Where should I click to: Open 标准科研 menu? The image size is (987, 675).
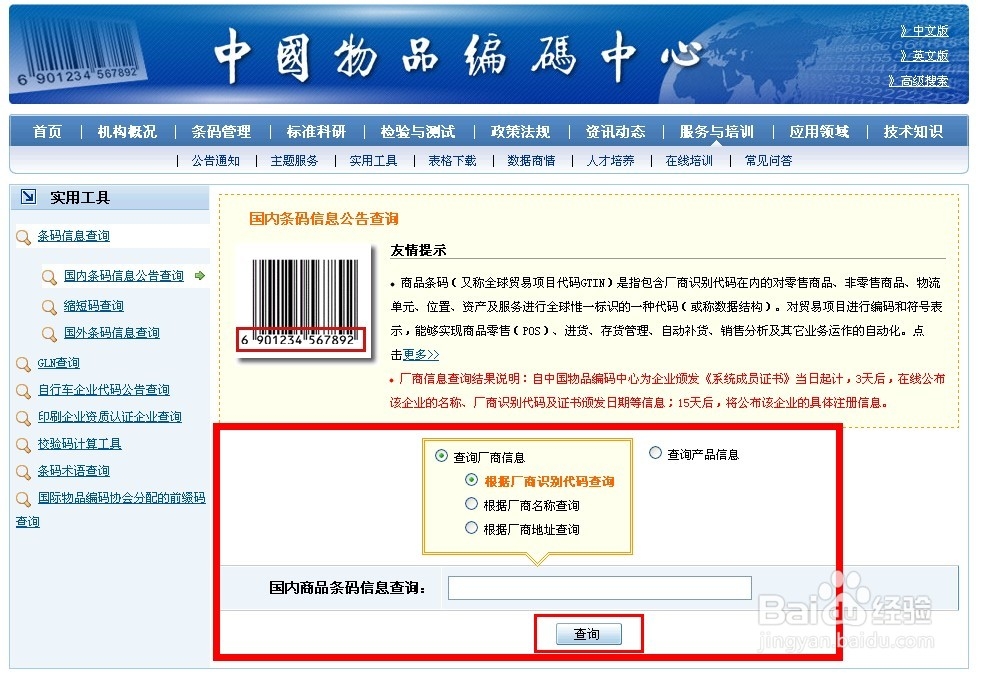click(x=316, y=132)
